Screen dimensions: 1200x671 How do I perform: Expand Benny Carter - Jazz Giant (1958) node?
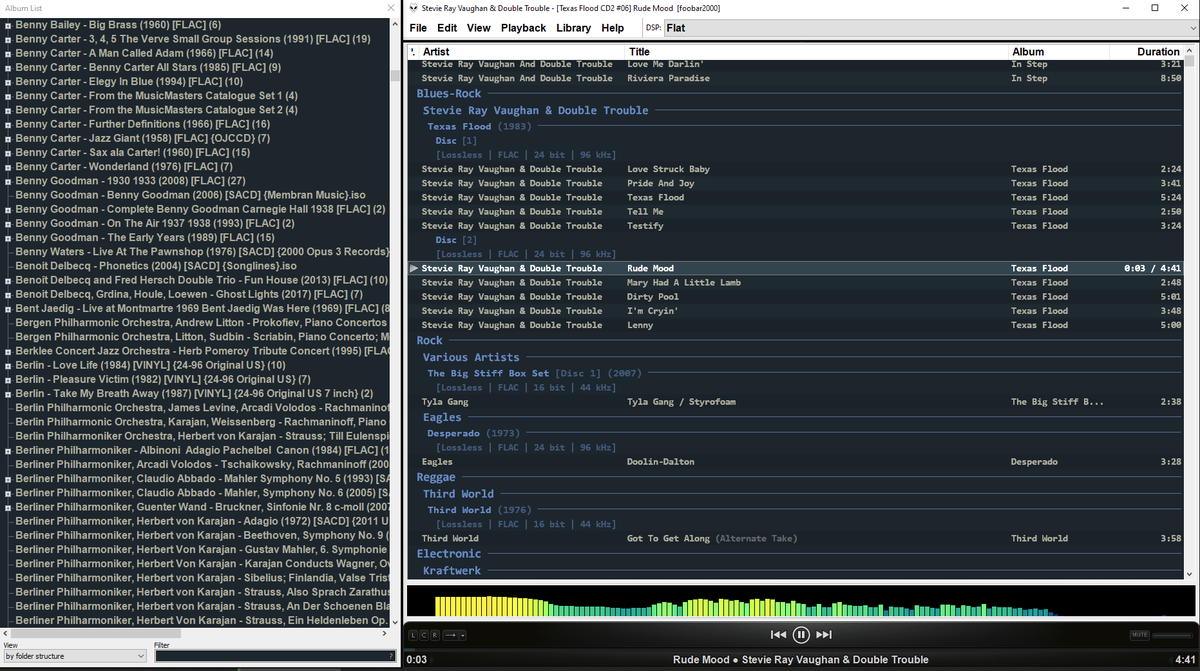8,139
